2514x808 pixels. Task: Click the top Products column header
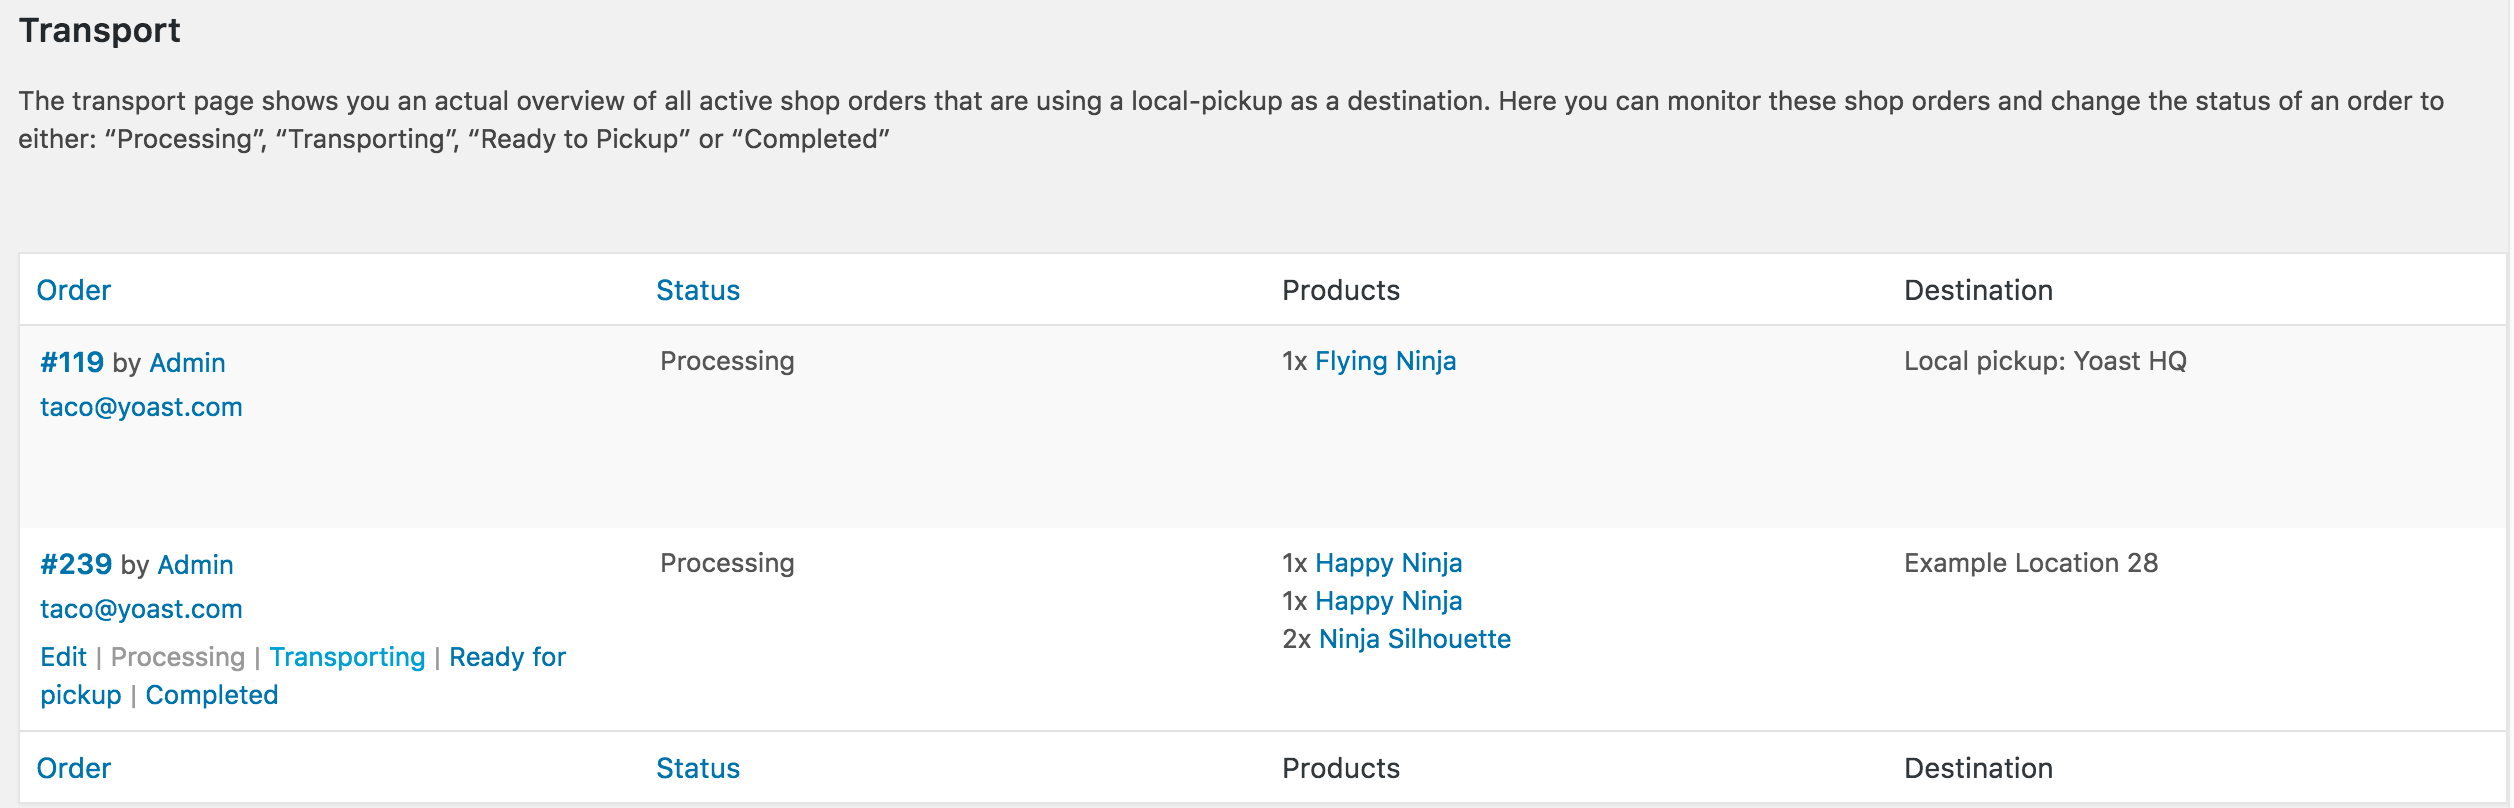tap(1340, 290)
